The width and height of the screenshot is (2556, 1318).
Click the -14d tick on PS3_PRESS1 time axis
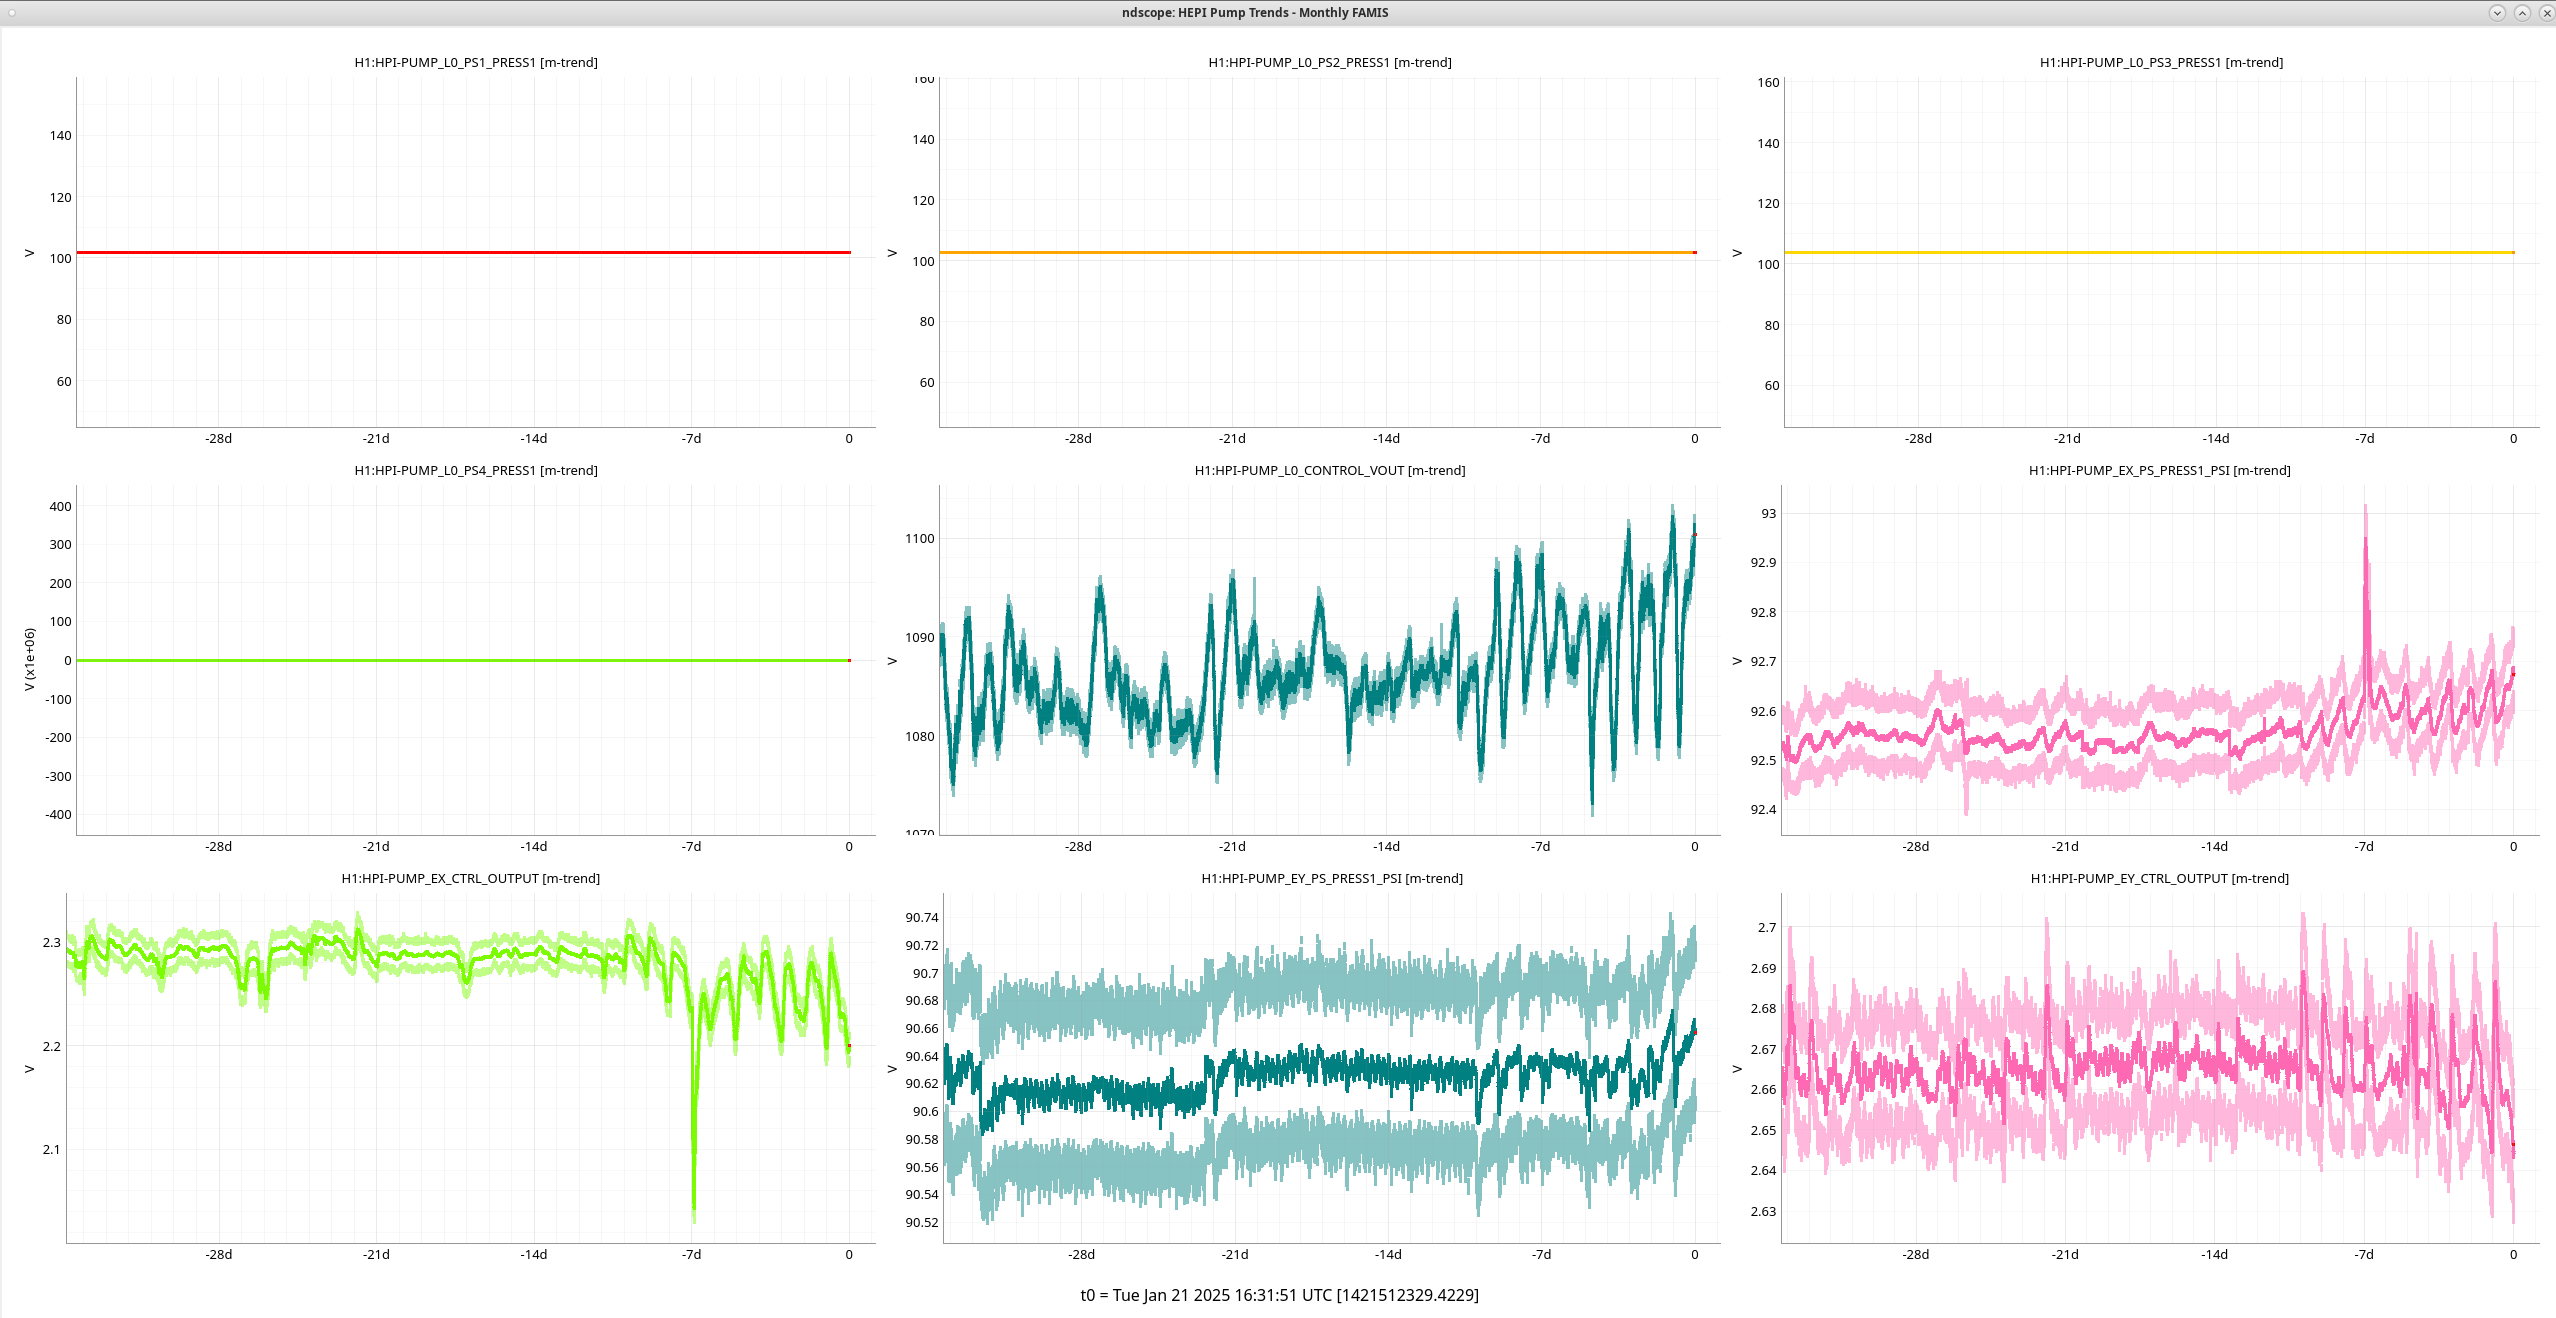tap(2216, 438)
